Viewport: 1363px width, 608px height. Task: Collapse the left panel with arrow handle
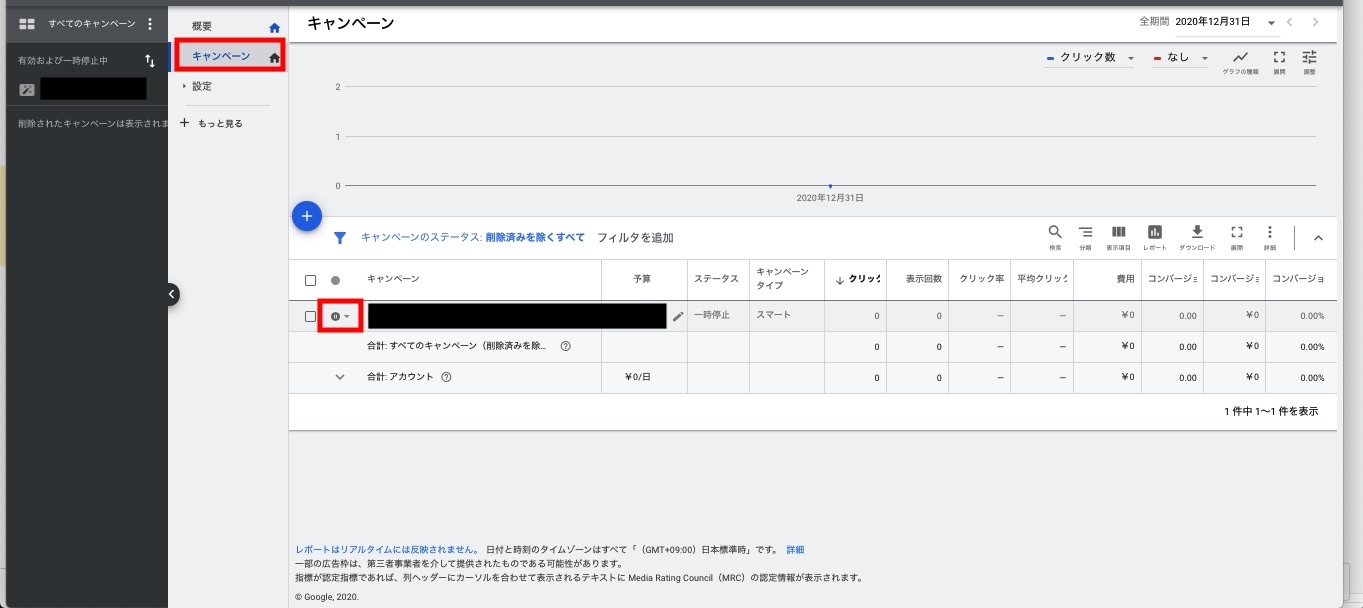coord(171,294)
